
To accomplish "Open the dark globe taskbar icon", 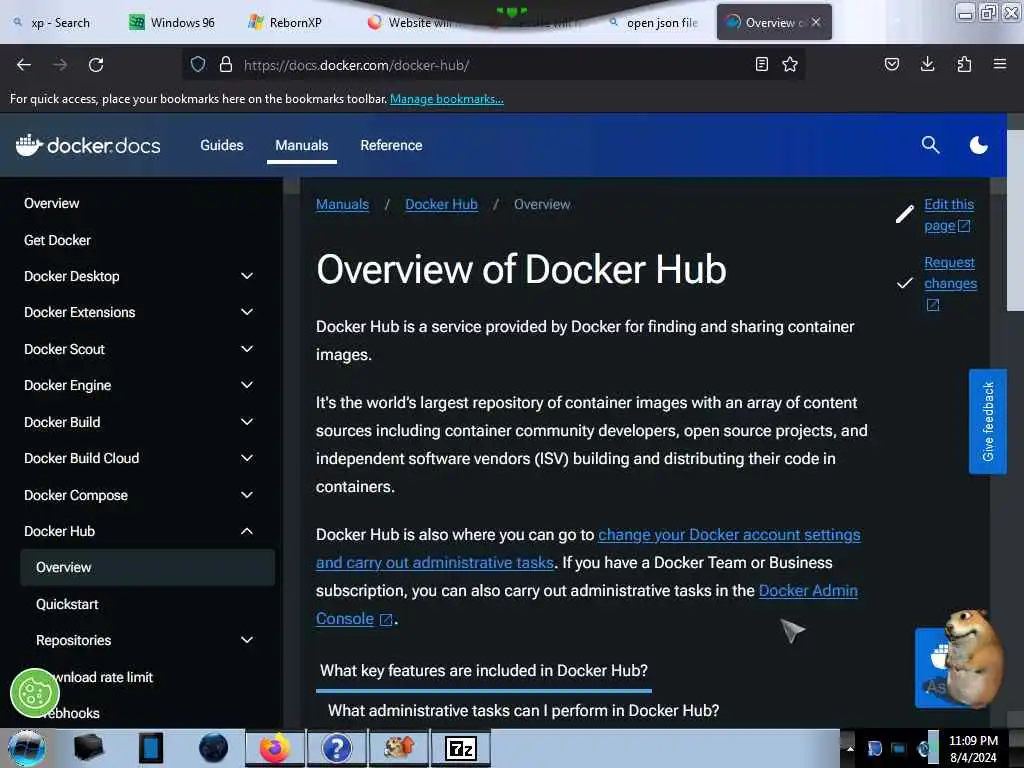I will [213, 748].
